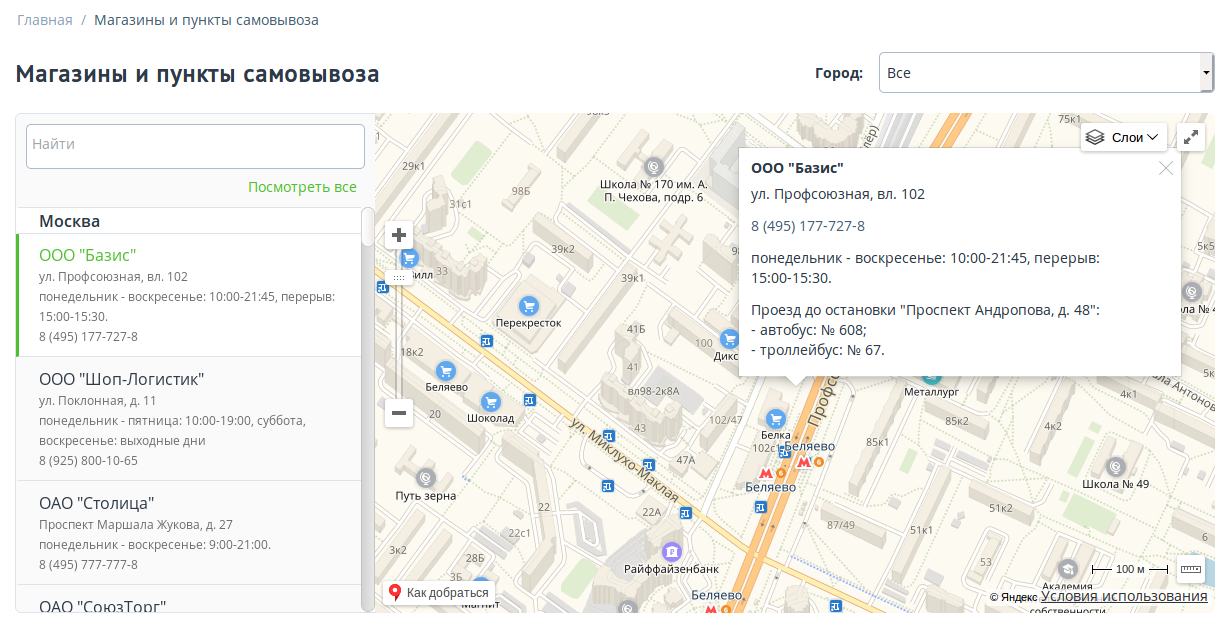The width and height of the screenshot is (1225, 630).
Task: Go to Главная breadcrumb link
Action: point(44,20)
